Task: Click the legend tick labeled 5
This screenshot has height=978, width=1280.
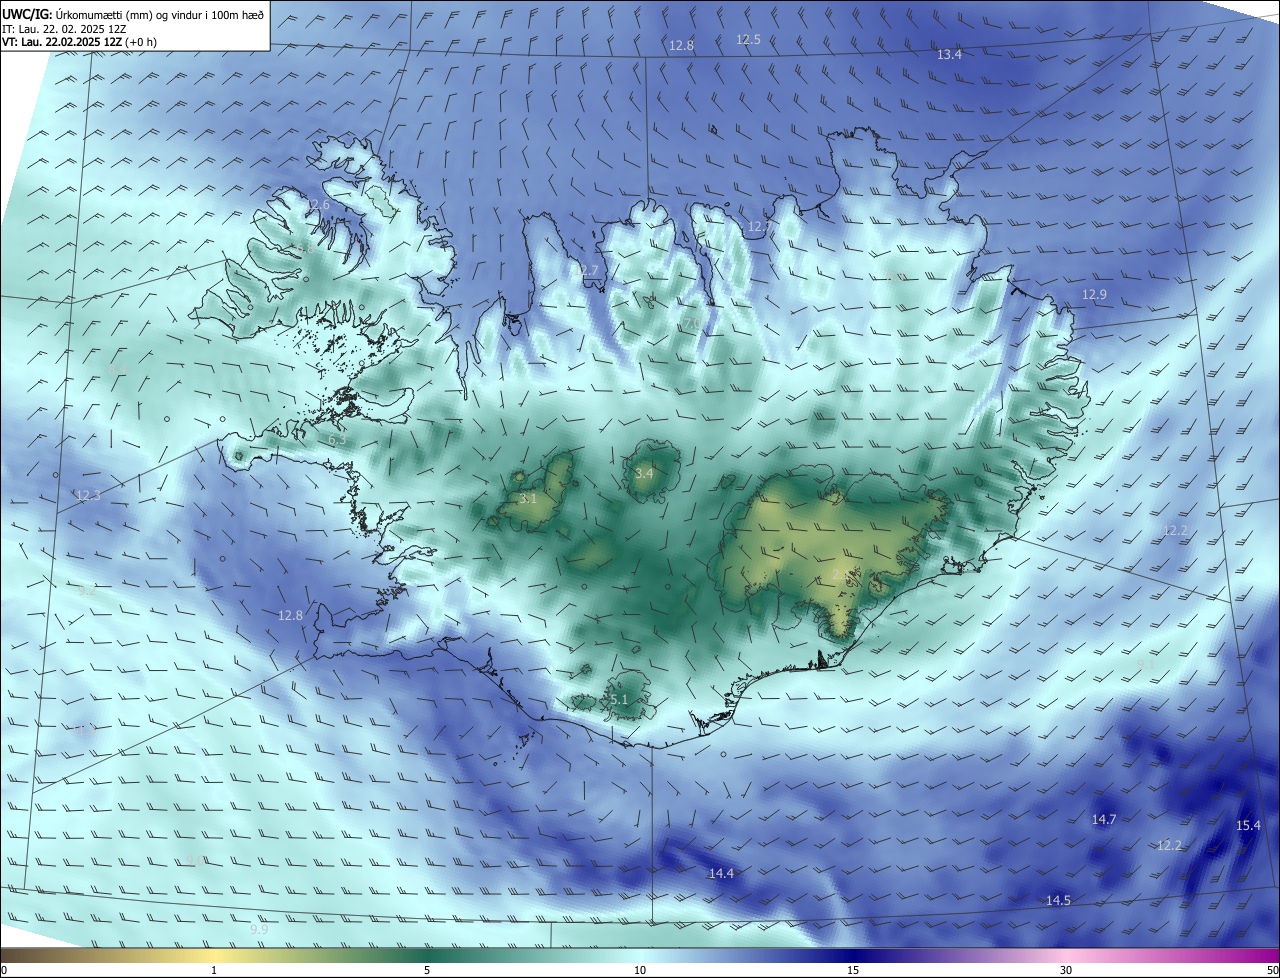Action: [427, 970]
